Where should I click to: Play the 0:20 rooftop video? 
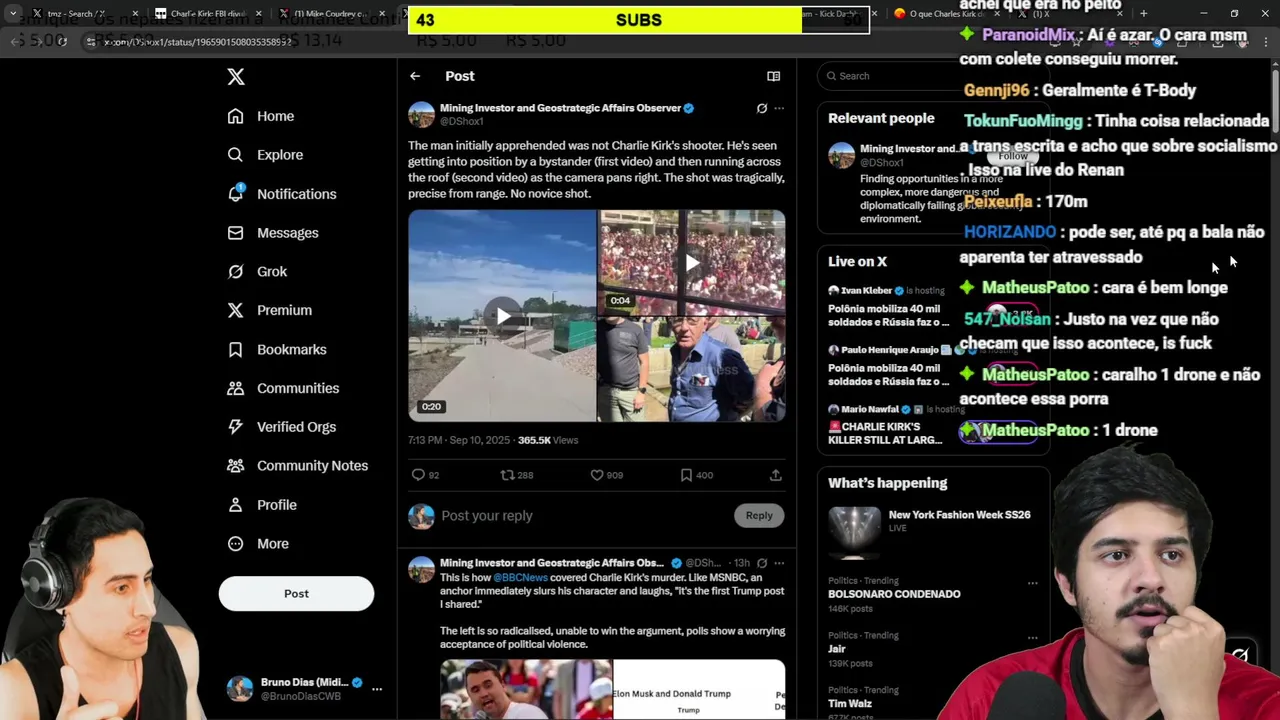[502, 316]
